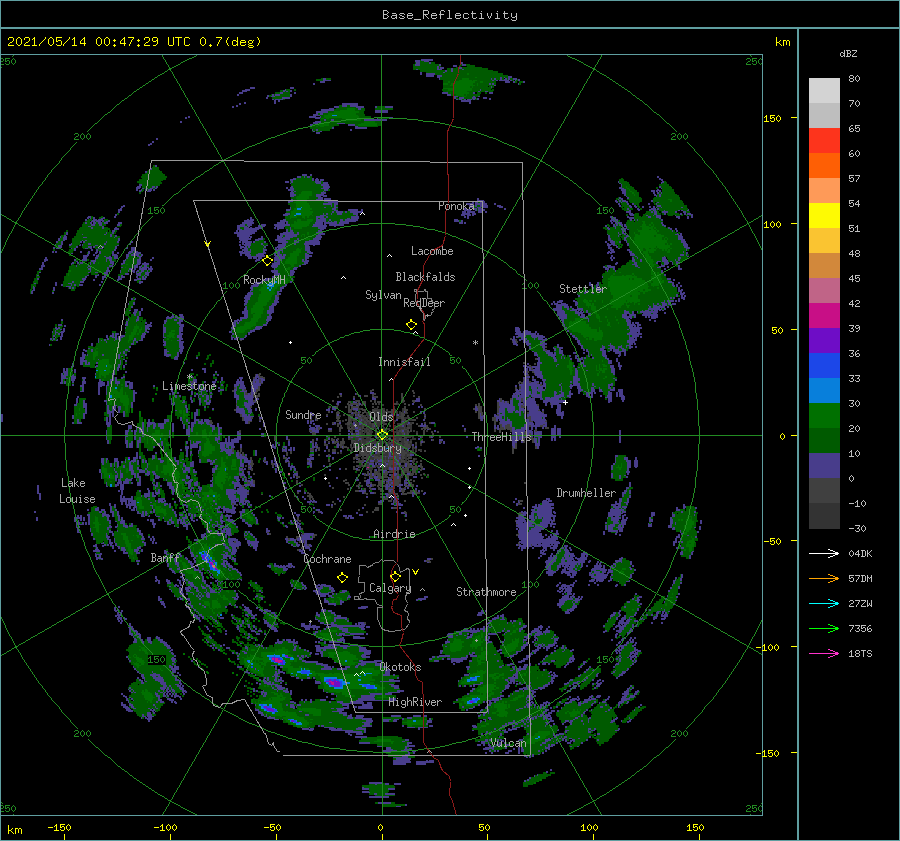Click the Calgary city label
This screenshot has height=841, width=900.
(390, 588)
